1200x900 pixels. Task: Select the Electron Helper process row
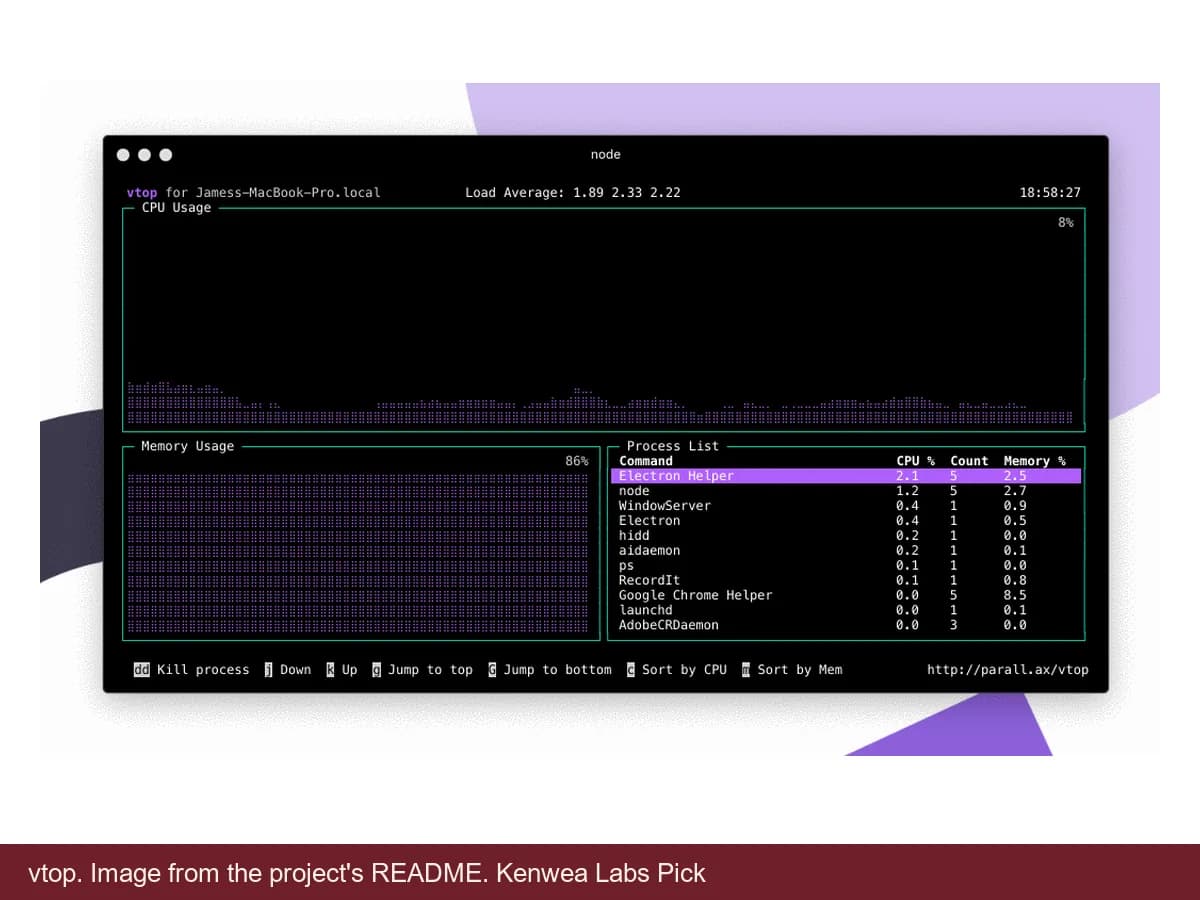click(x=846, y=476)
